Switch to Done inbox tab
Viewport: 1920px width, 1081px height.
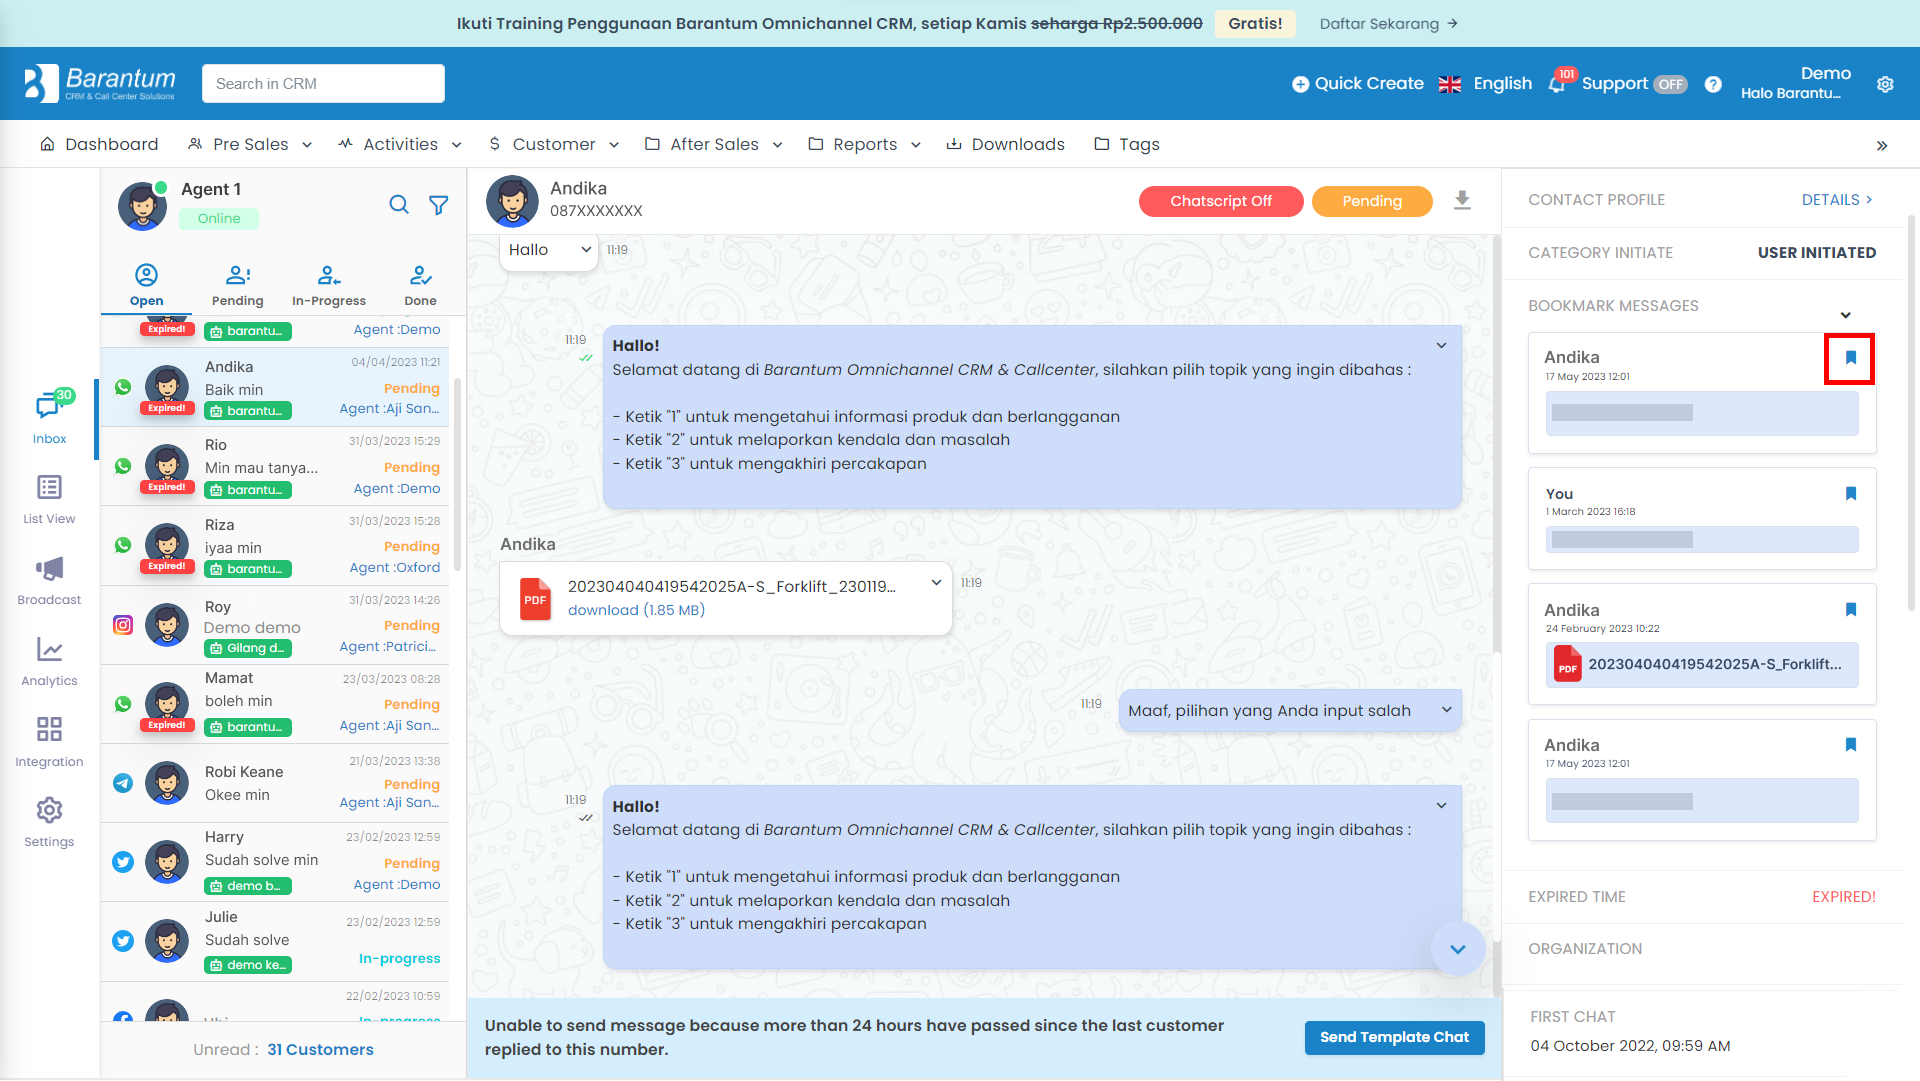(420, 285)
